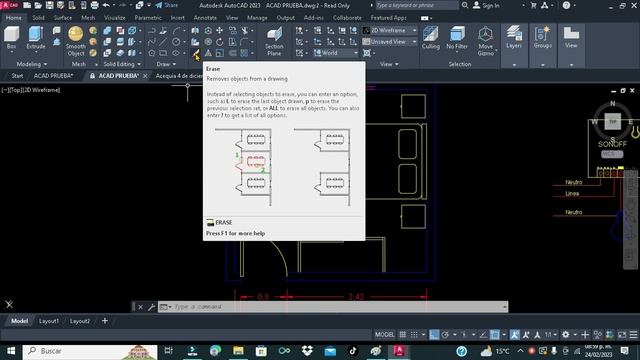The image size is (640, 360).
Task: Click the Save icon in Quick Access
Action: point(49,5)
